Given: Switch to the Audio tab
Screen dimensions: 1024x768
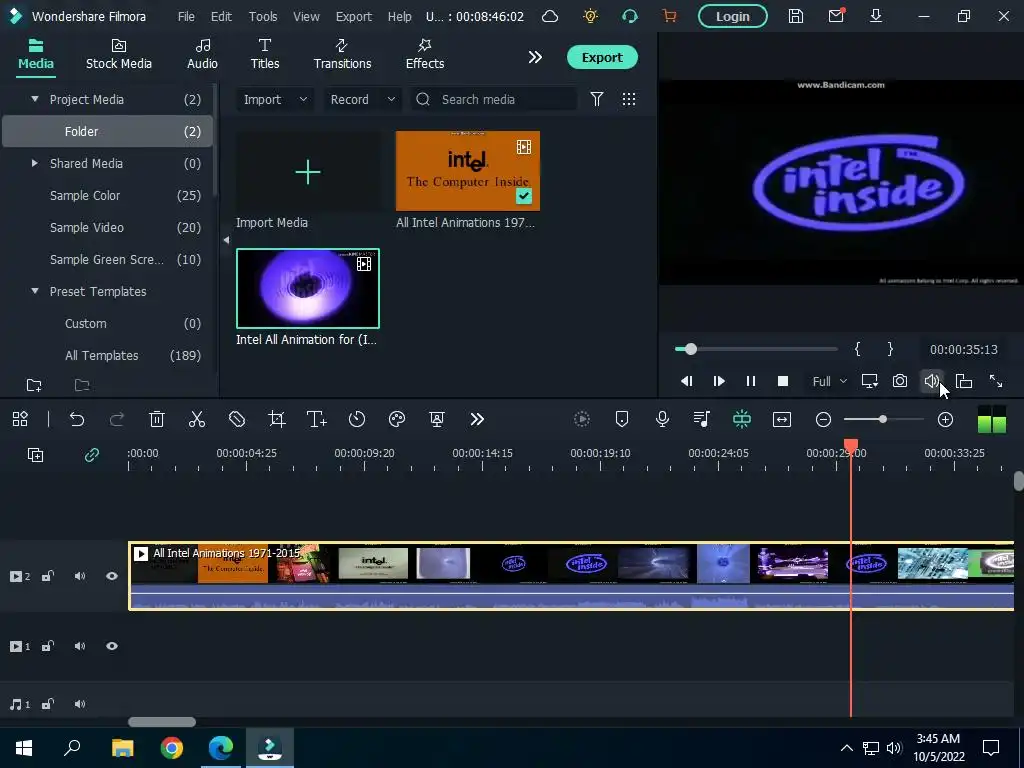Looking at the screenshot, I should tap(202, 54).
